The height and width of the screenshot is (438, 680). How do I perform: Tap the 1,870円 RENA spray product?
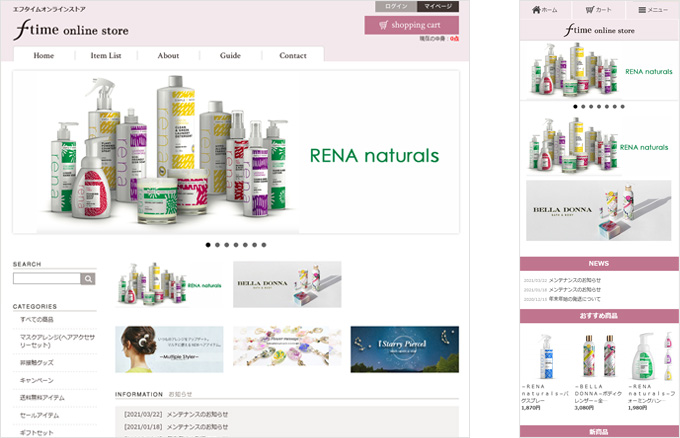(x=545, y=372)
